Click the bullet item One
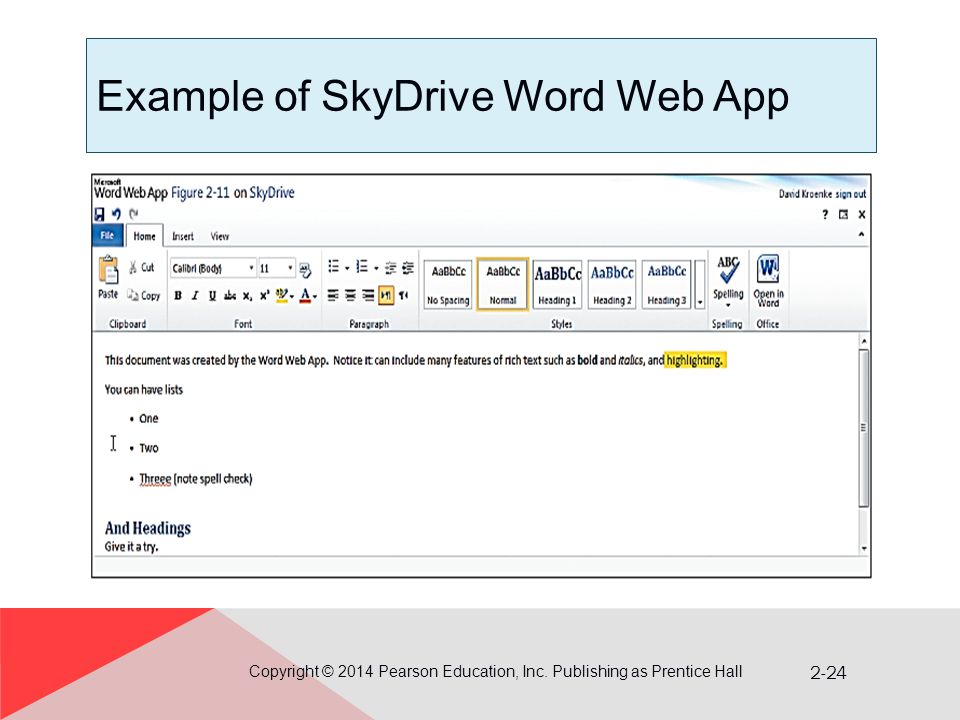 (x=149, y=419)
